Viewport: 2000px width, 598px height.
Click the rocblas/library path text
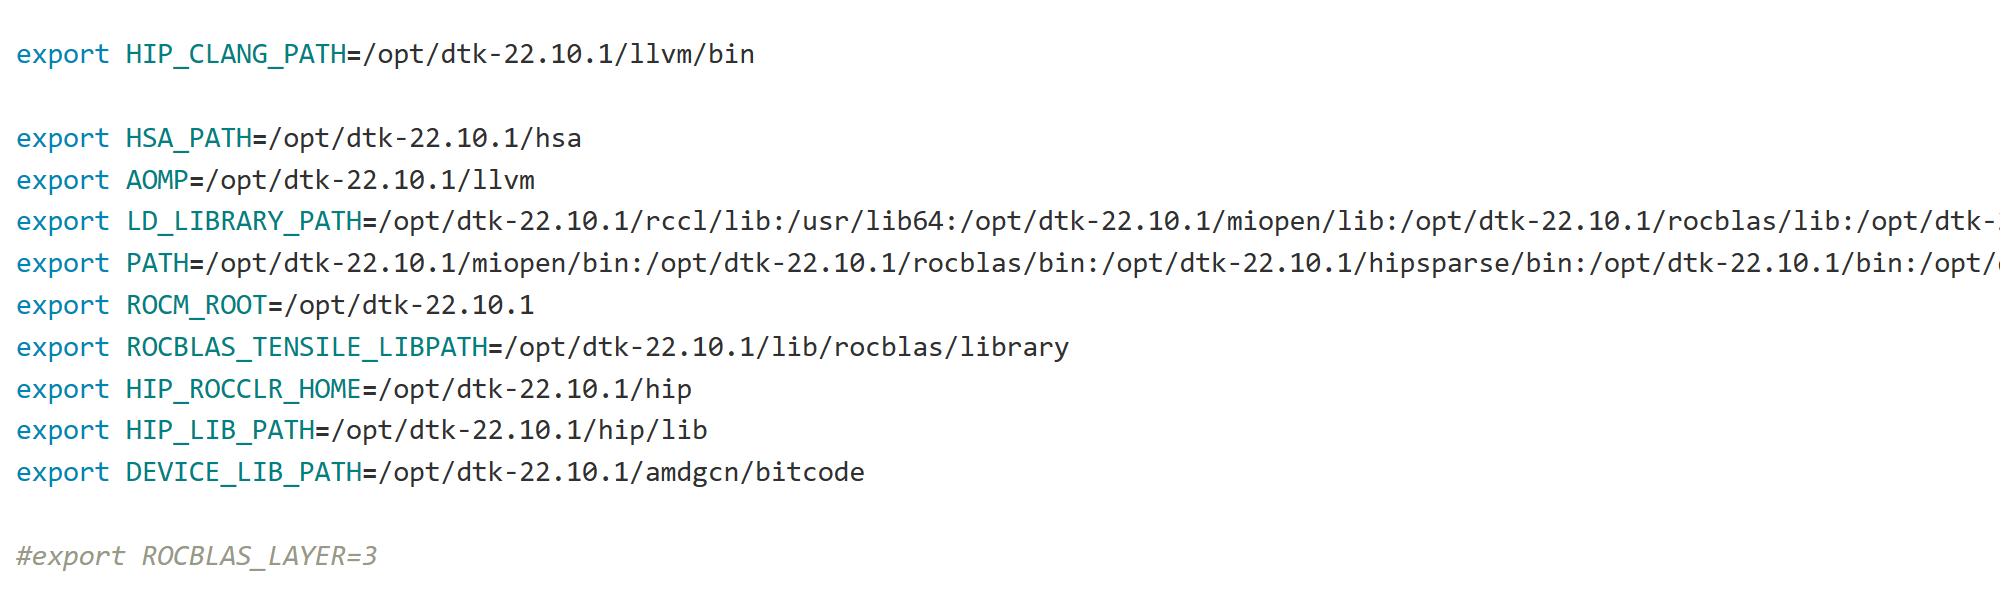[x=951, y=347]
